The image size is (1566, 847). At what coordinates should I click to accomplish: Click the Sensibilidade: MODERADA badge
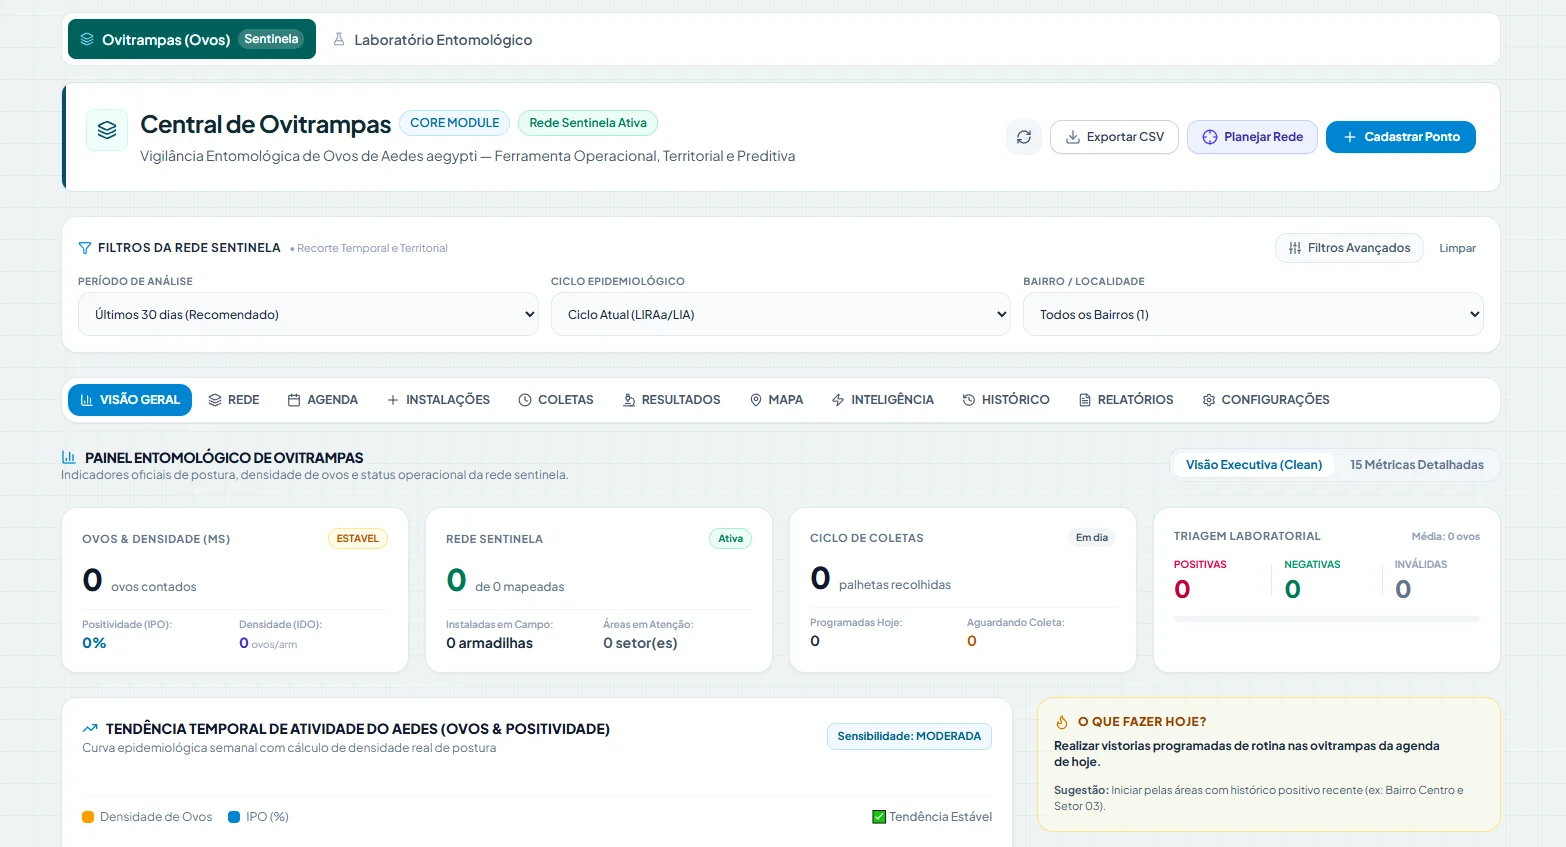[x=909, y=736]
